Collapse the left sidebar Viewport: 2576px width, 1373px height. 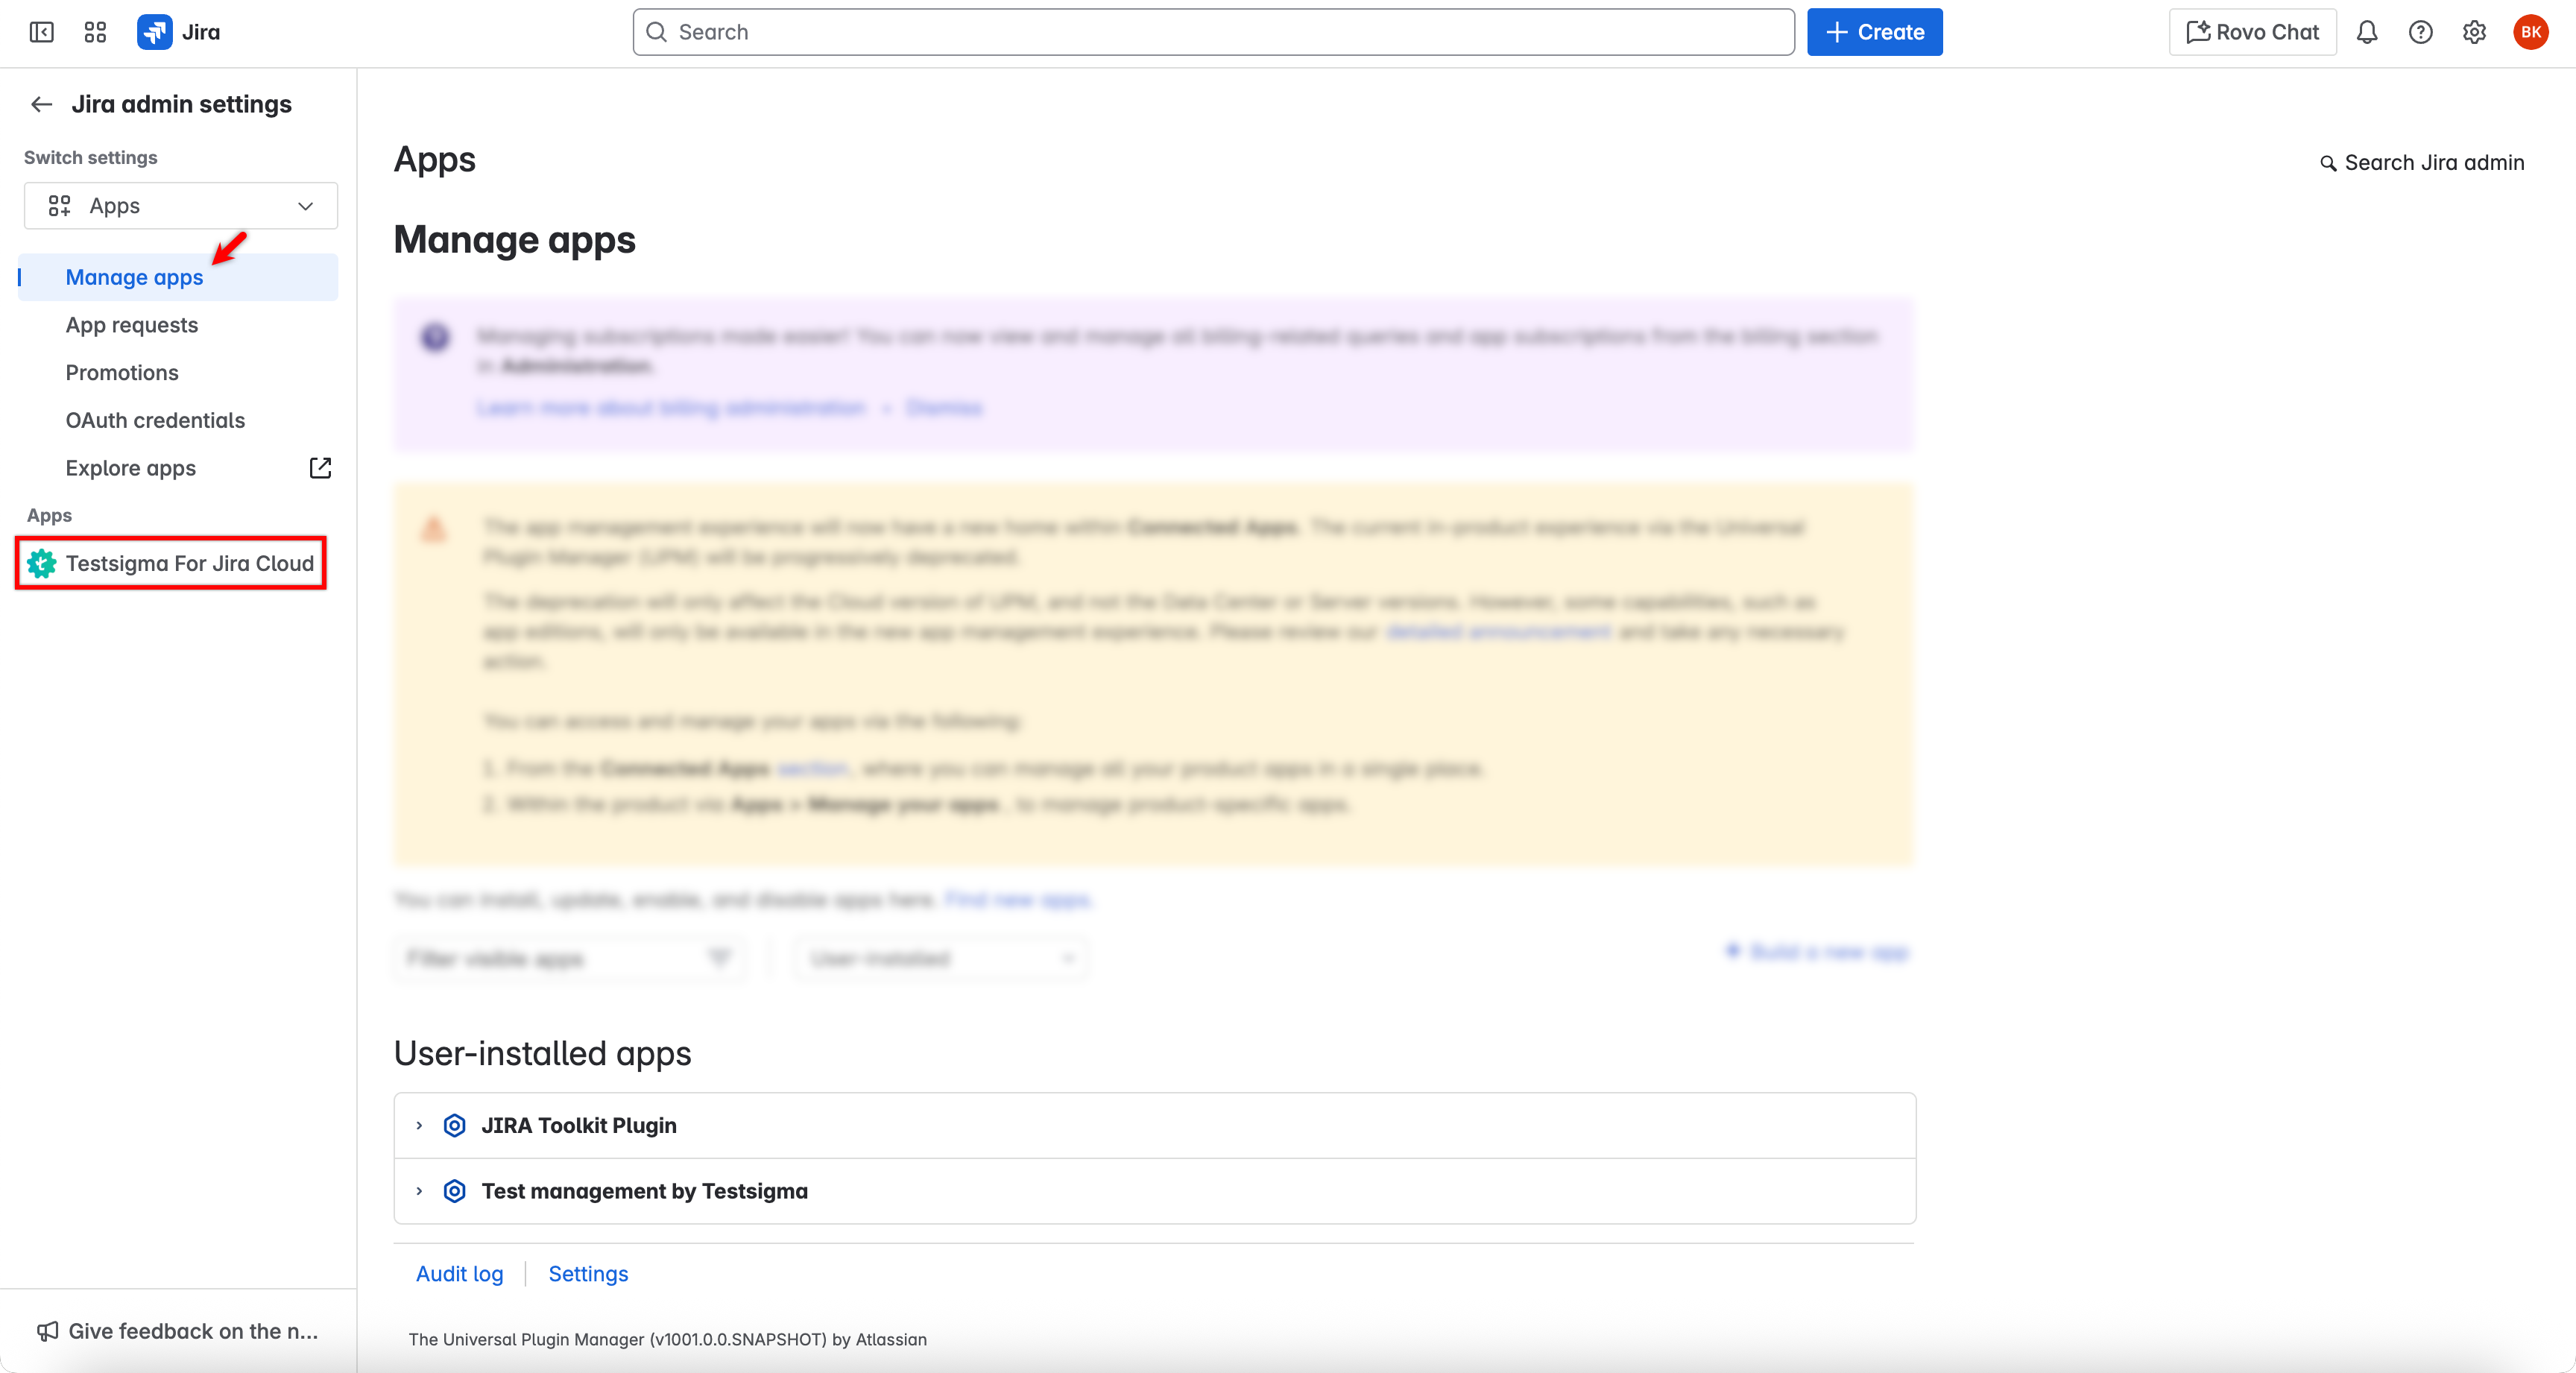pos(42,32)
